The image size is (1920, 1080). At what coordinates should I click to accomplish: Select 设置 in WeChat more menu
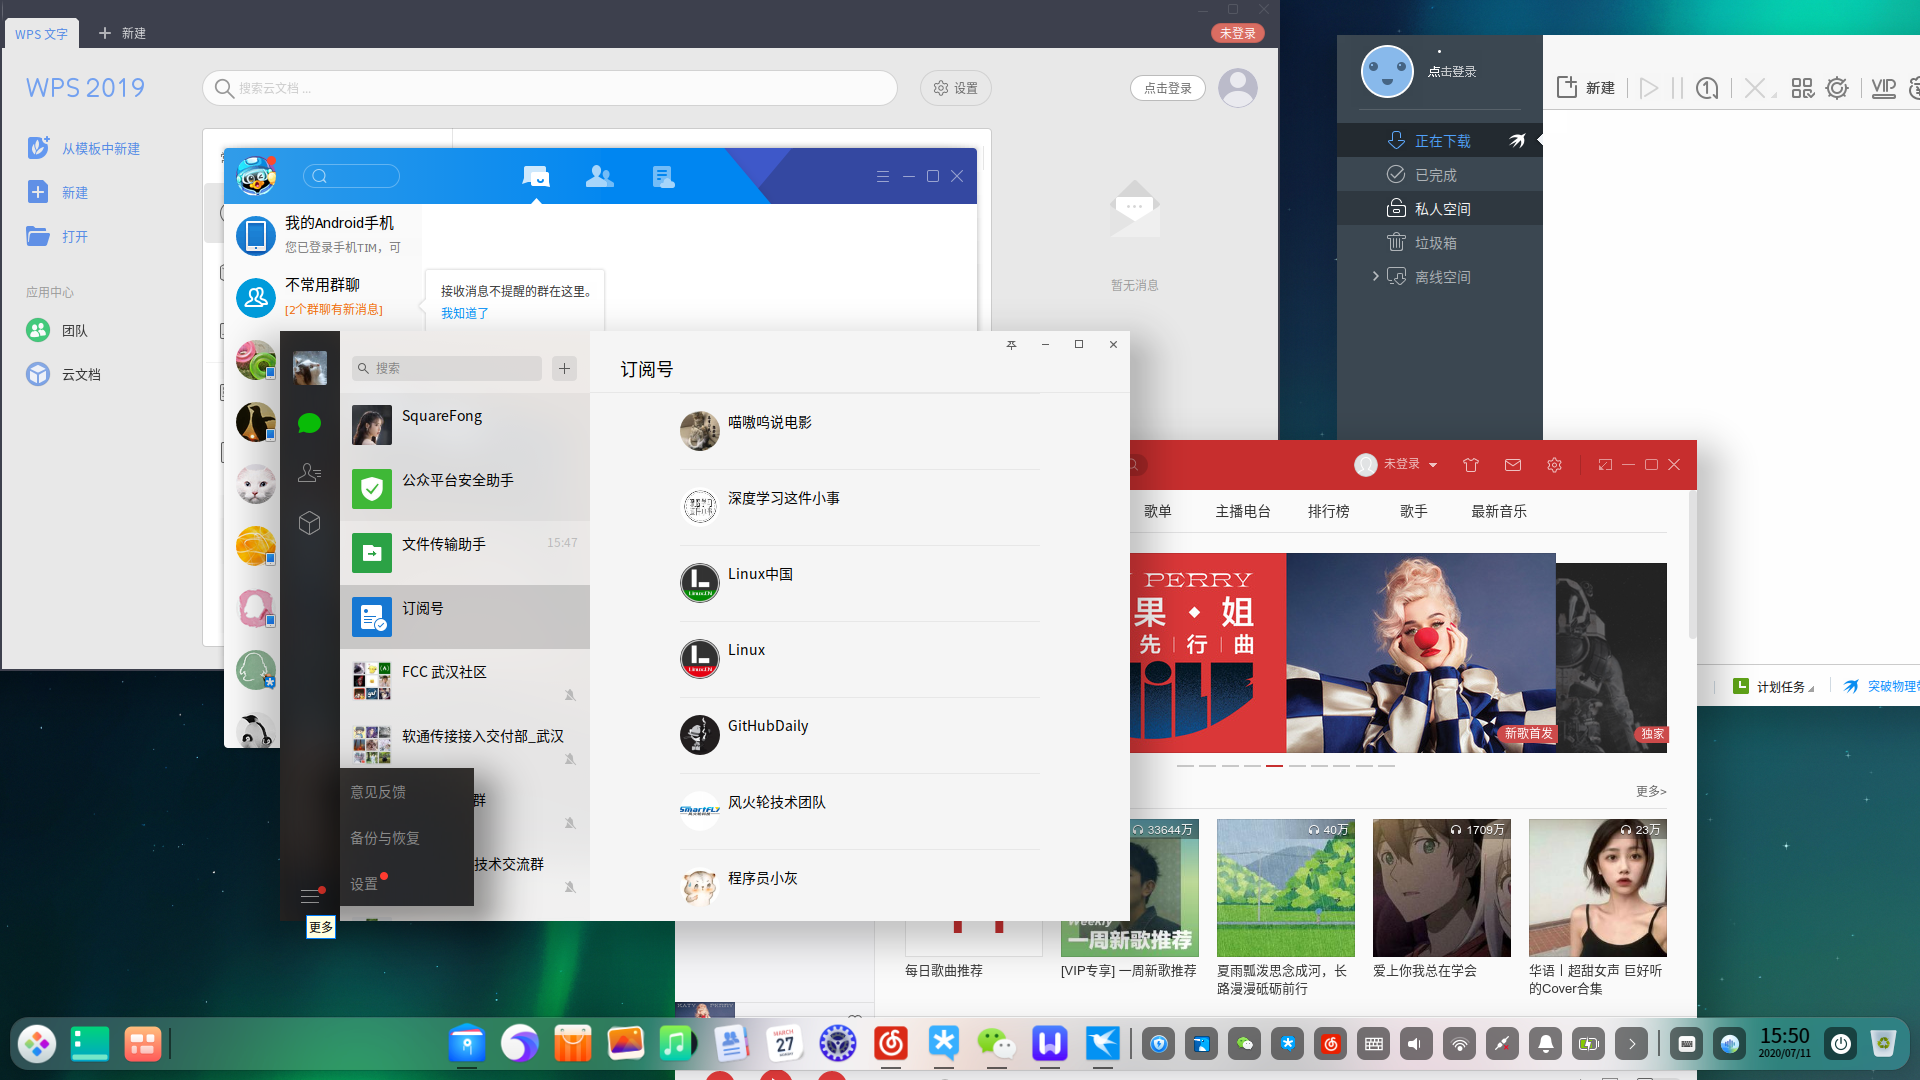pyautogui.click(x=364, y=884)
